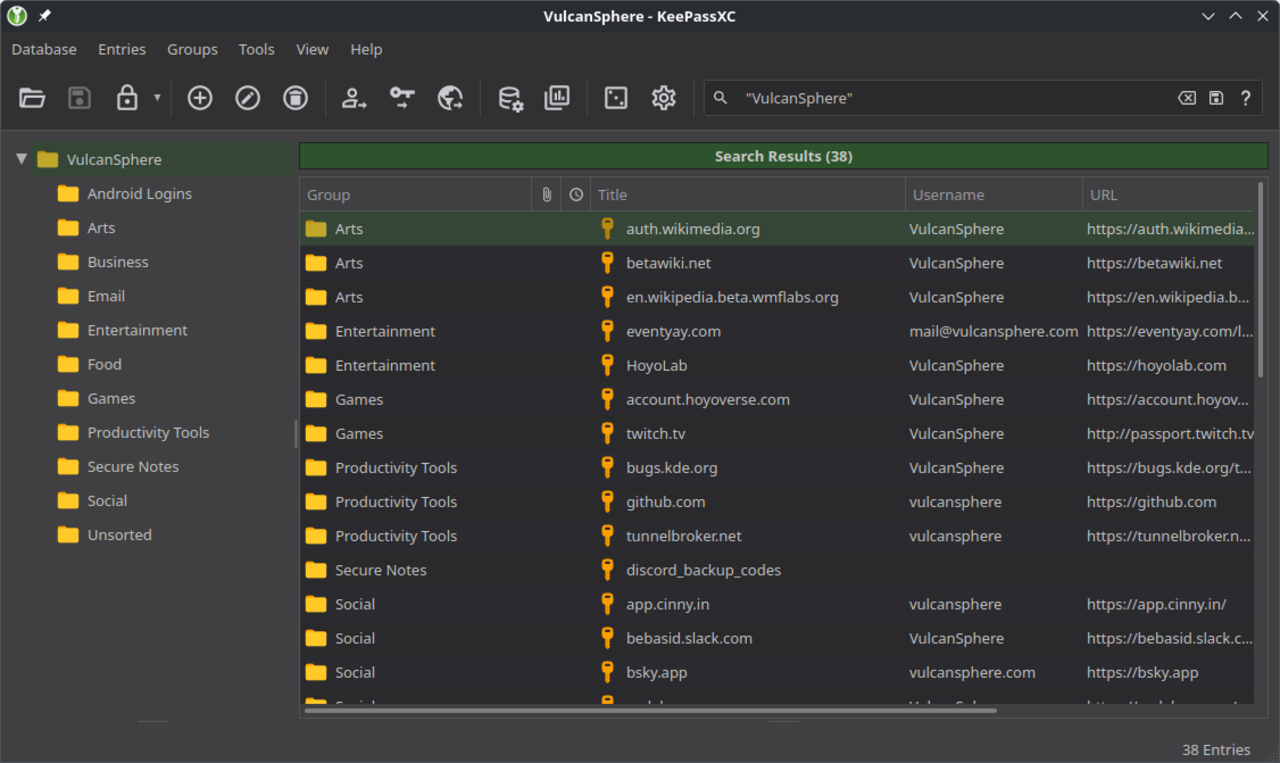Viewport: 1280px width, 763px height.
Task: Click the pin window icon in title bar
Action: [44, 16]
